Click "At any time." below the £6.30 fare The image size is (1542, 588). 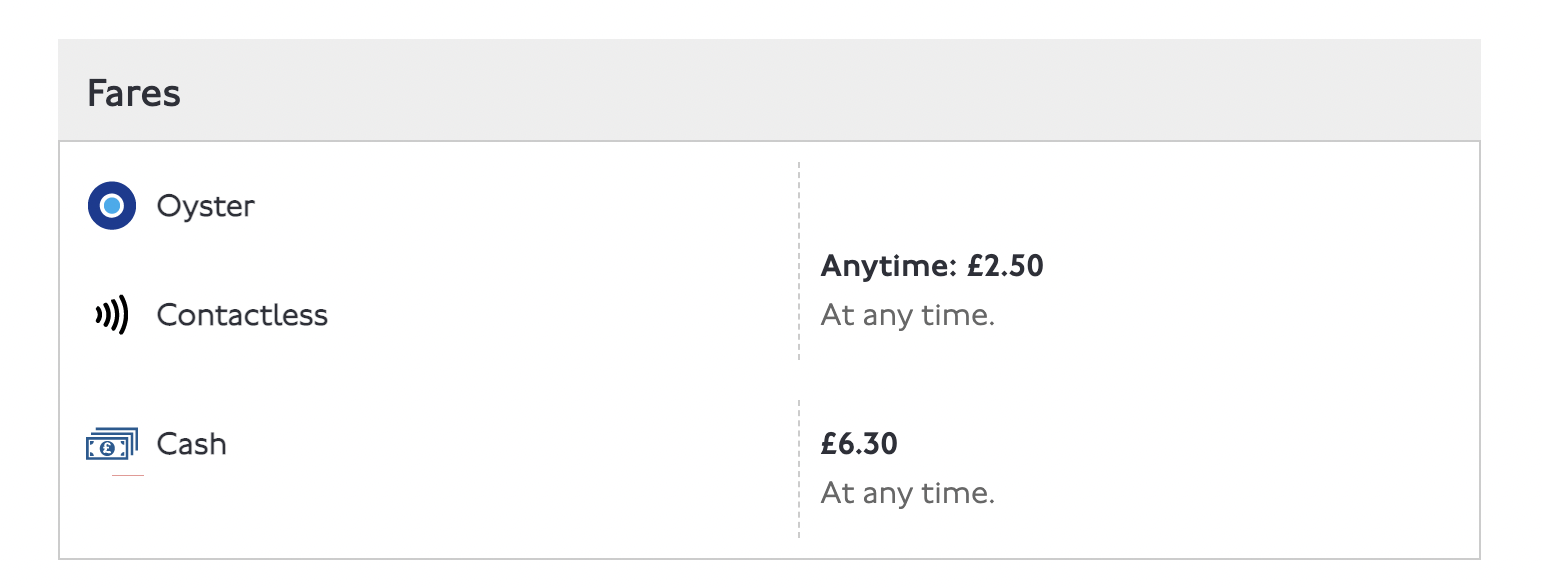click(x=907, y=493)
